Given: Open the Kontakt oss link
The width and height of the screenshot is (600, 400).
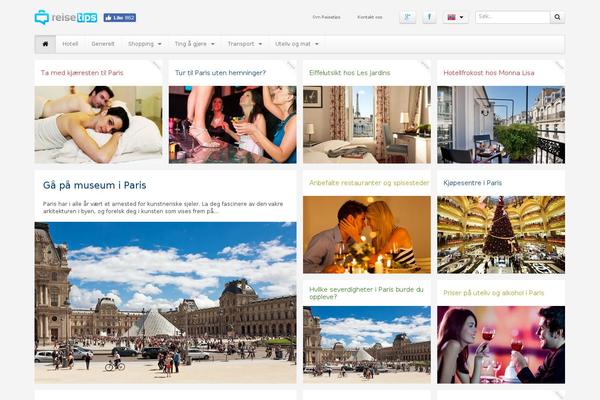Looking at the screenshot, I should tap(370, 17).
